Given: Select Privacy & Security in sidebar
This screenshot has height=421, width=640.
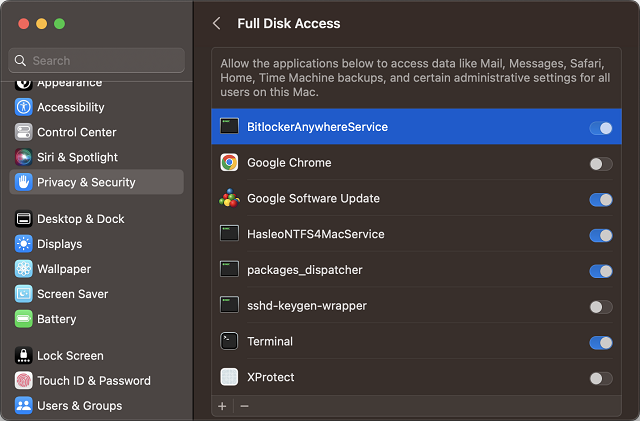Looking at the screenshot, I should [96, 182].
